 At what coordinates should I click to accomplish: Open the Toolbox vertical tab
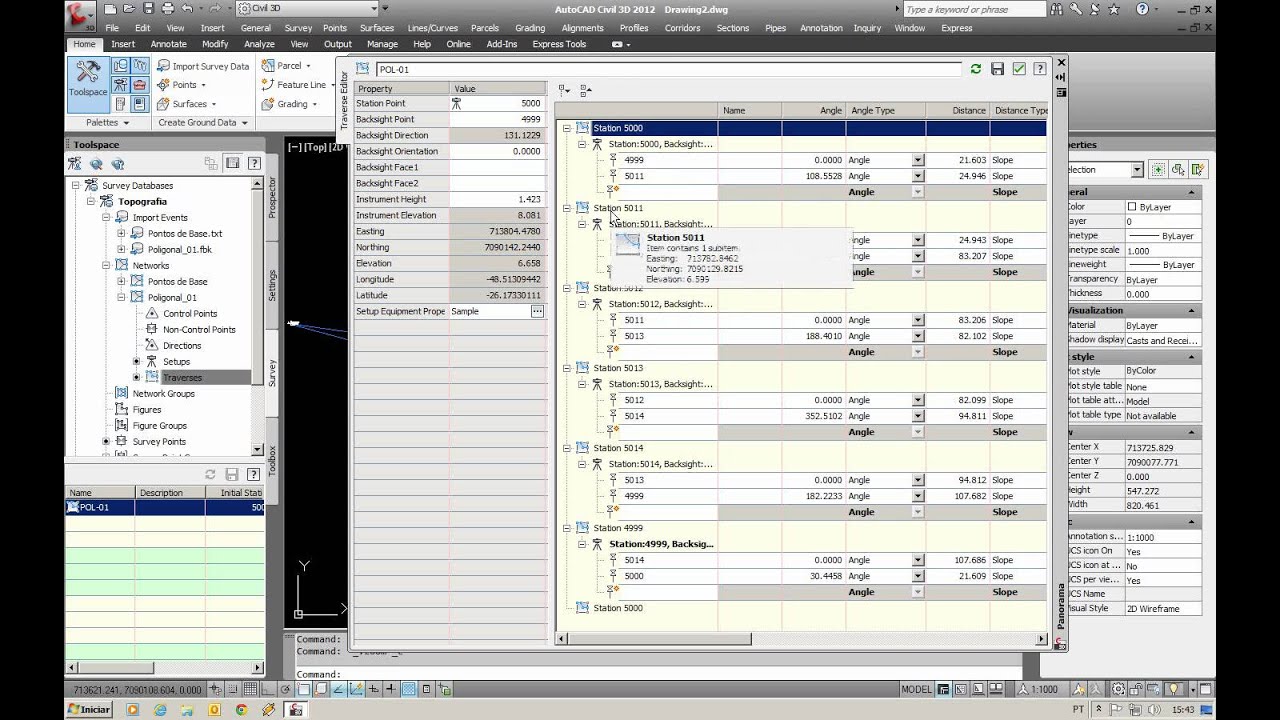[272, 459]
